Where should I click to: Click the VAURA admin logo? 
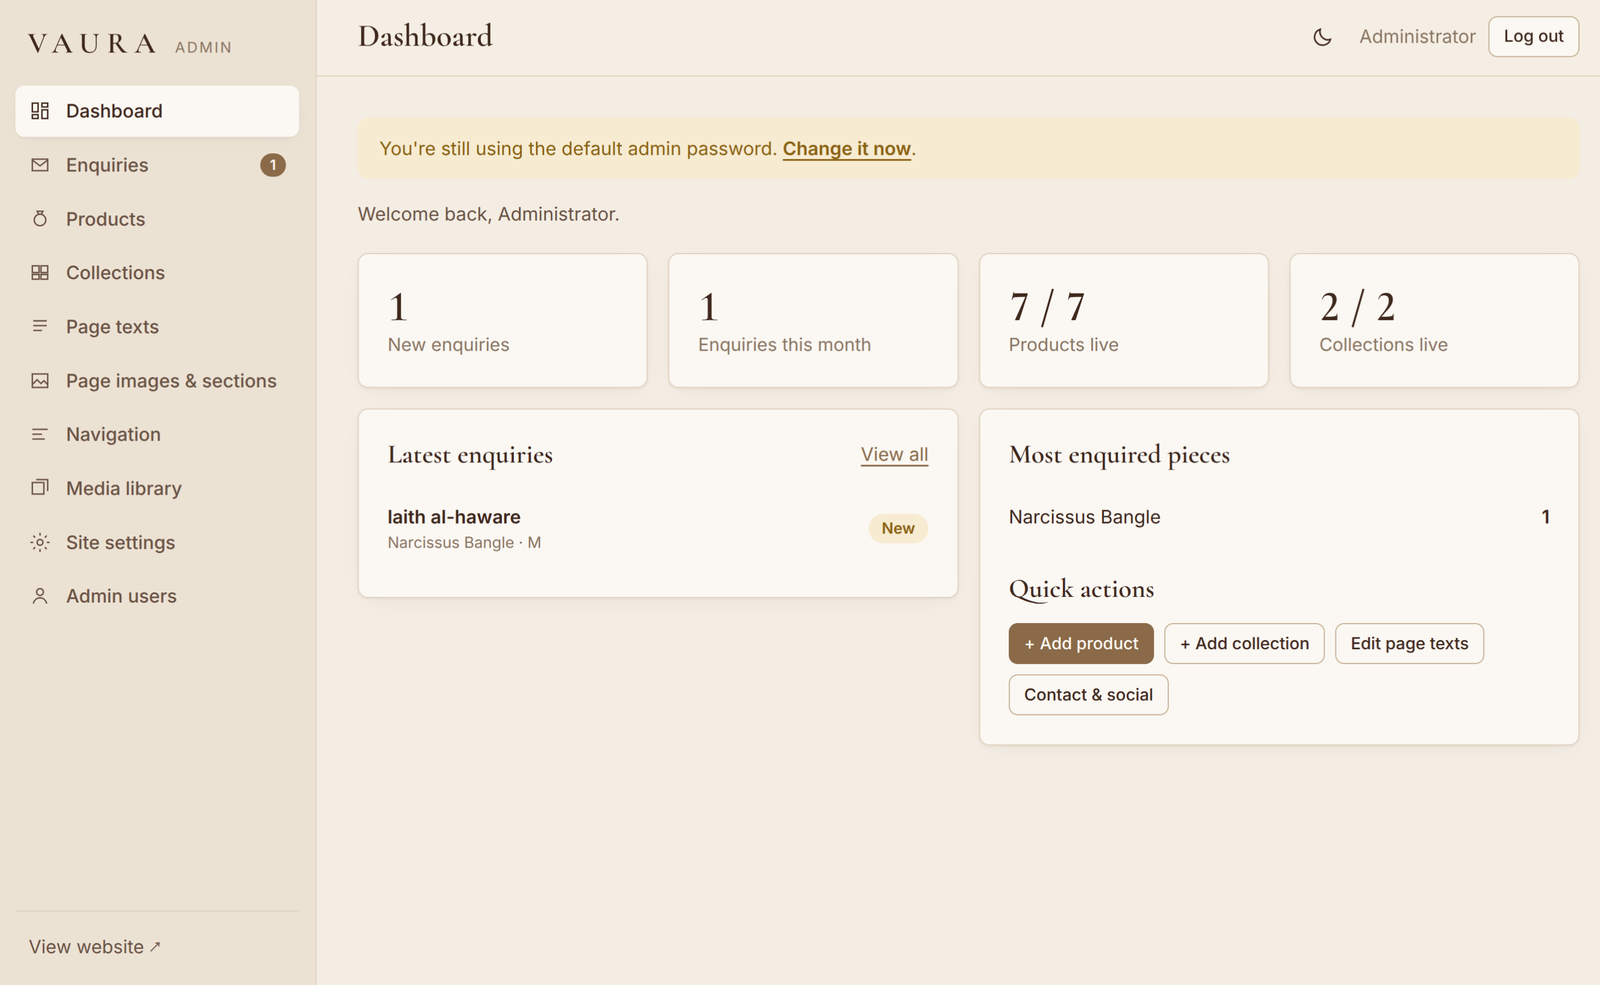click(130, 44)
